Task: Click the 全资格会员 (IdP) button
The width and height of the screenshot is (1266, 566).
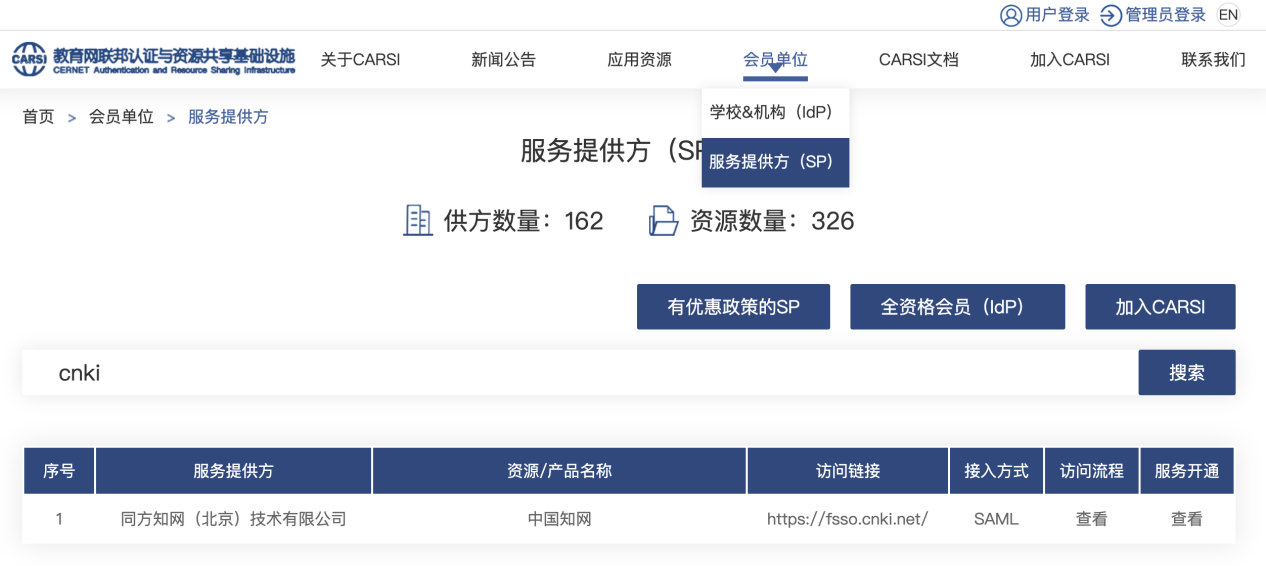Action: (957, 307)
